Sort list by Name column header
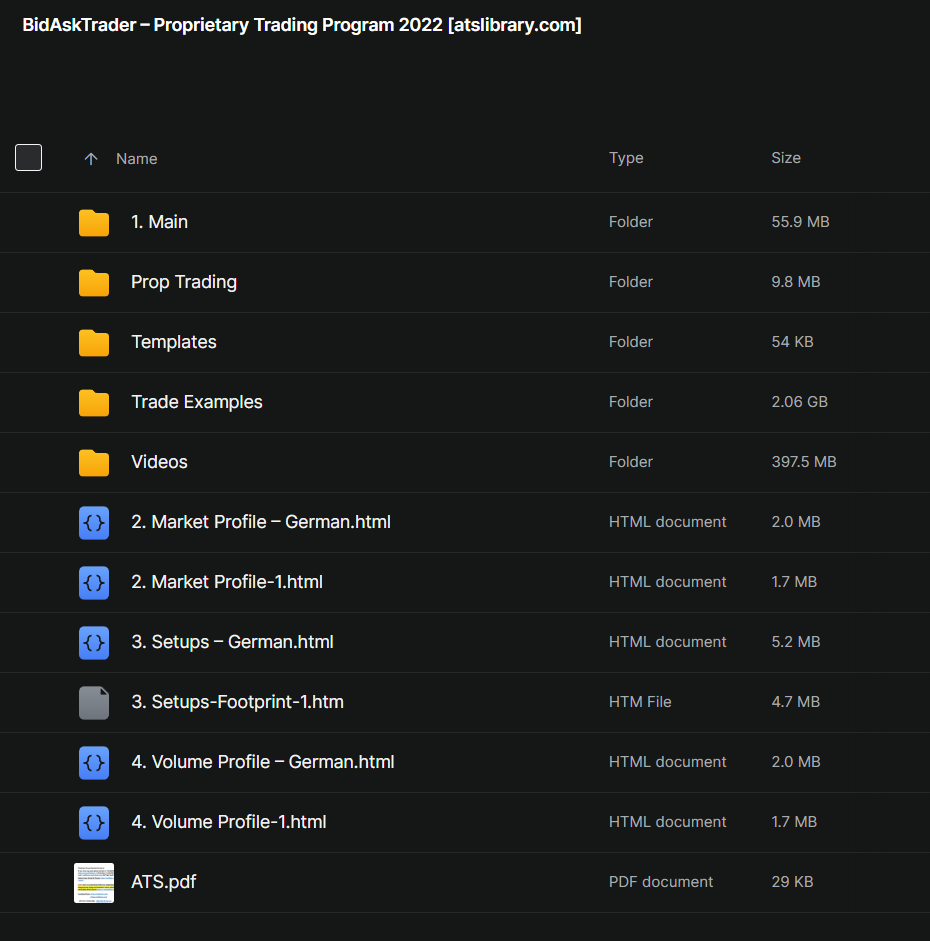930x941 pixels. 136,158
